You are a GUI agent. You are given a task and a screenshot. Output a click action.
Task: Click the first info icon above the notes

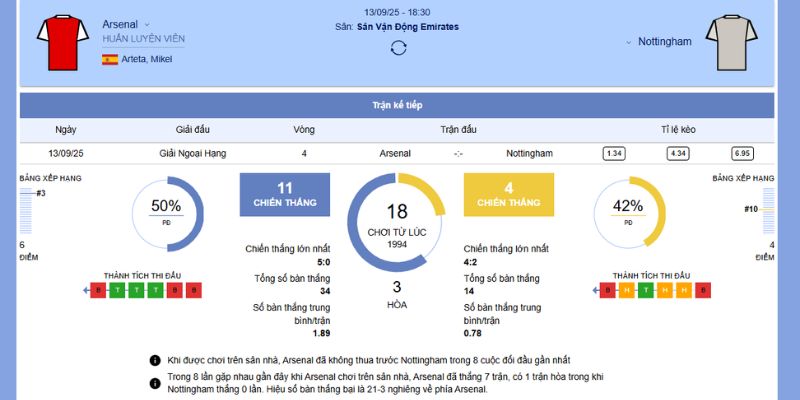pyautogui.click(x=155, y=359)
